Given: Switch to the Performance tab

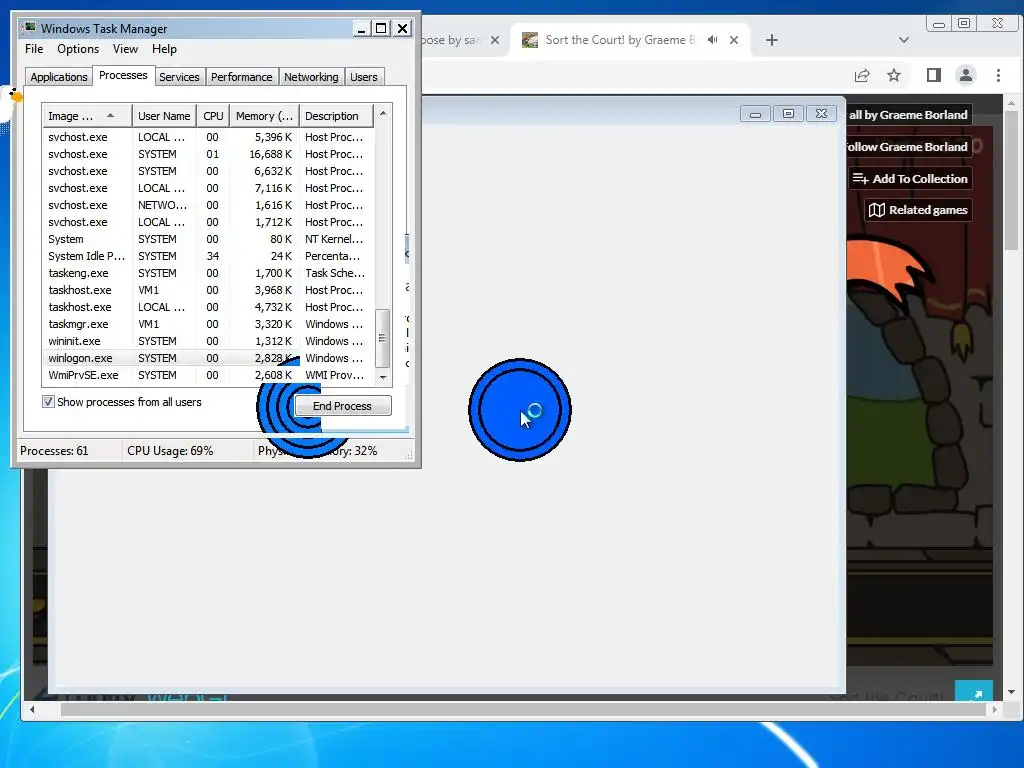Looking at the screenshot, I should [x=242, y=77].
